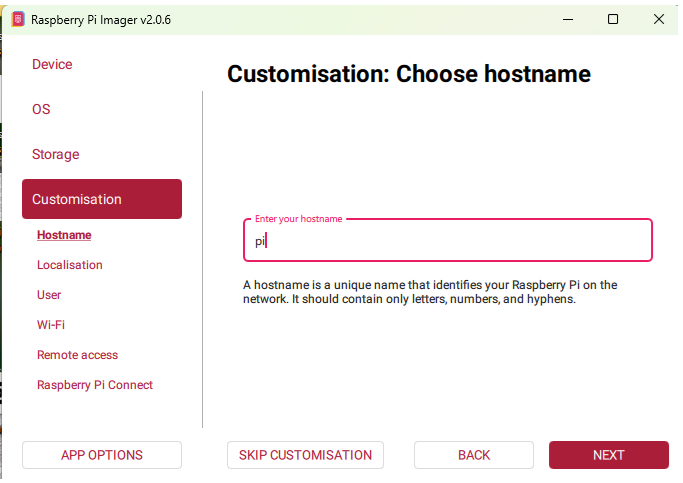The image size is (683, 483).
Task: Close the Raspberry Pi Imager window
Action: pos(658,19)
